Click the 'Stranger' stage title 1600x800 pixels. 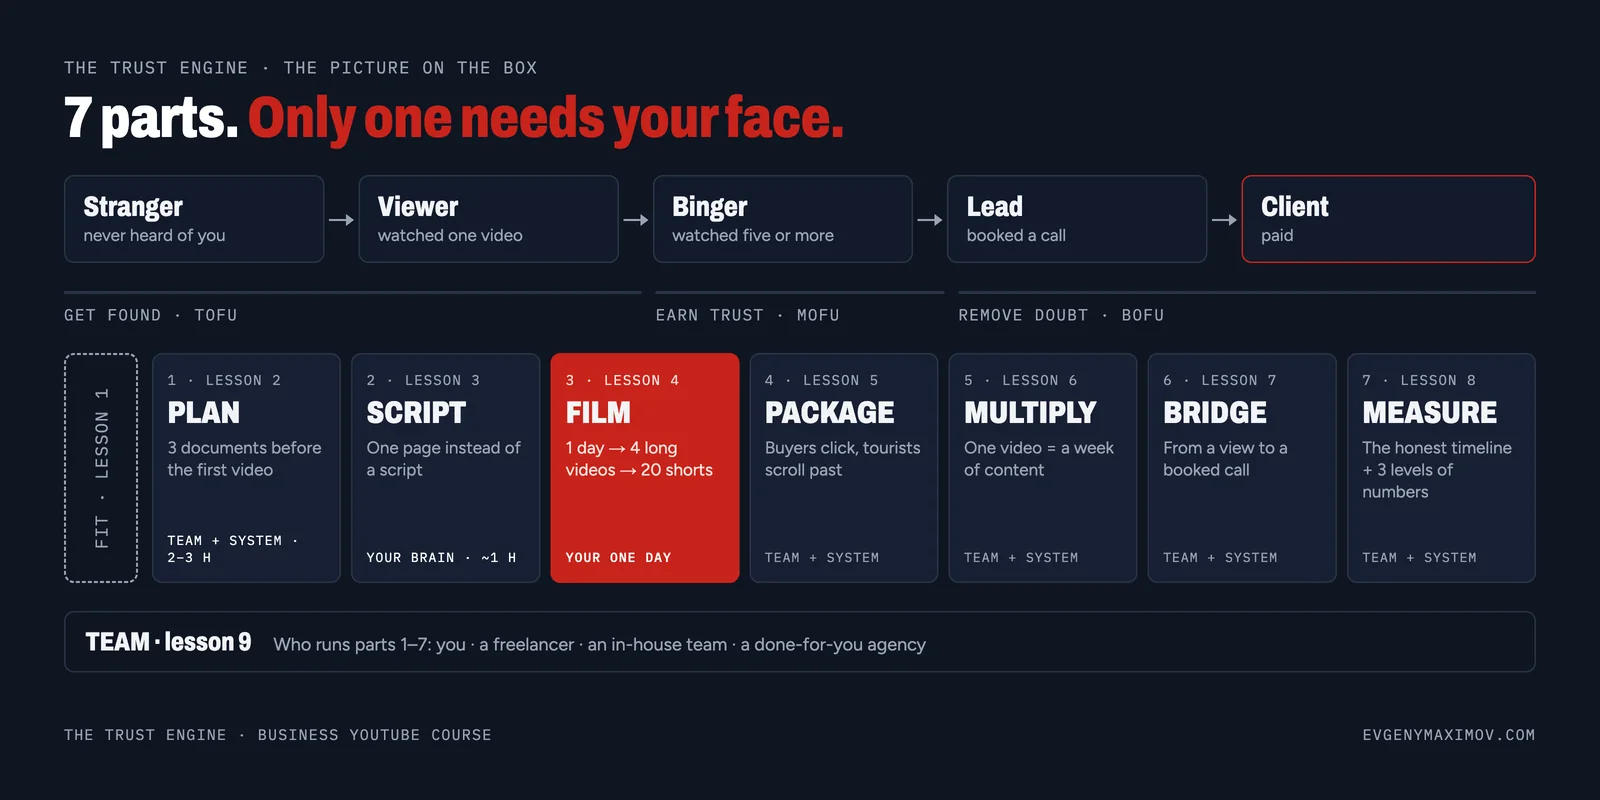[x=133, y=207]
